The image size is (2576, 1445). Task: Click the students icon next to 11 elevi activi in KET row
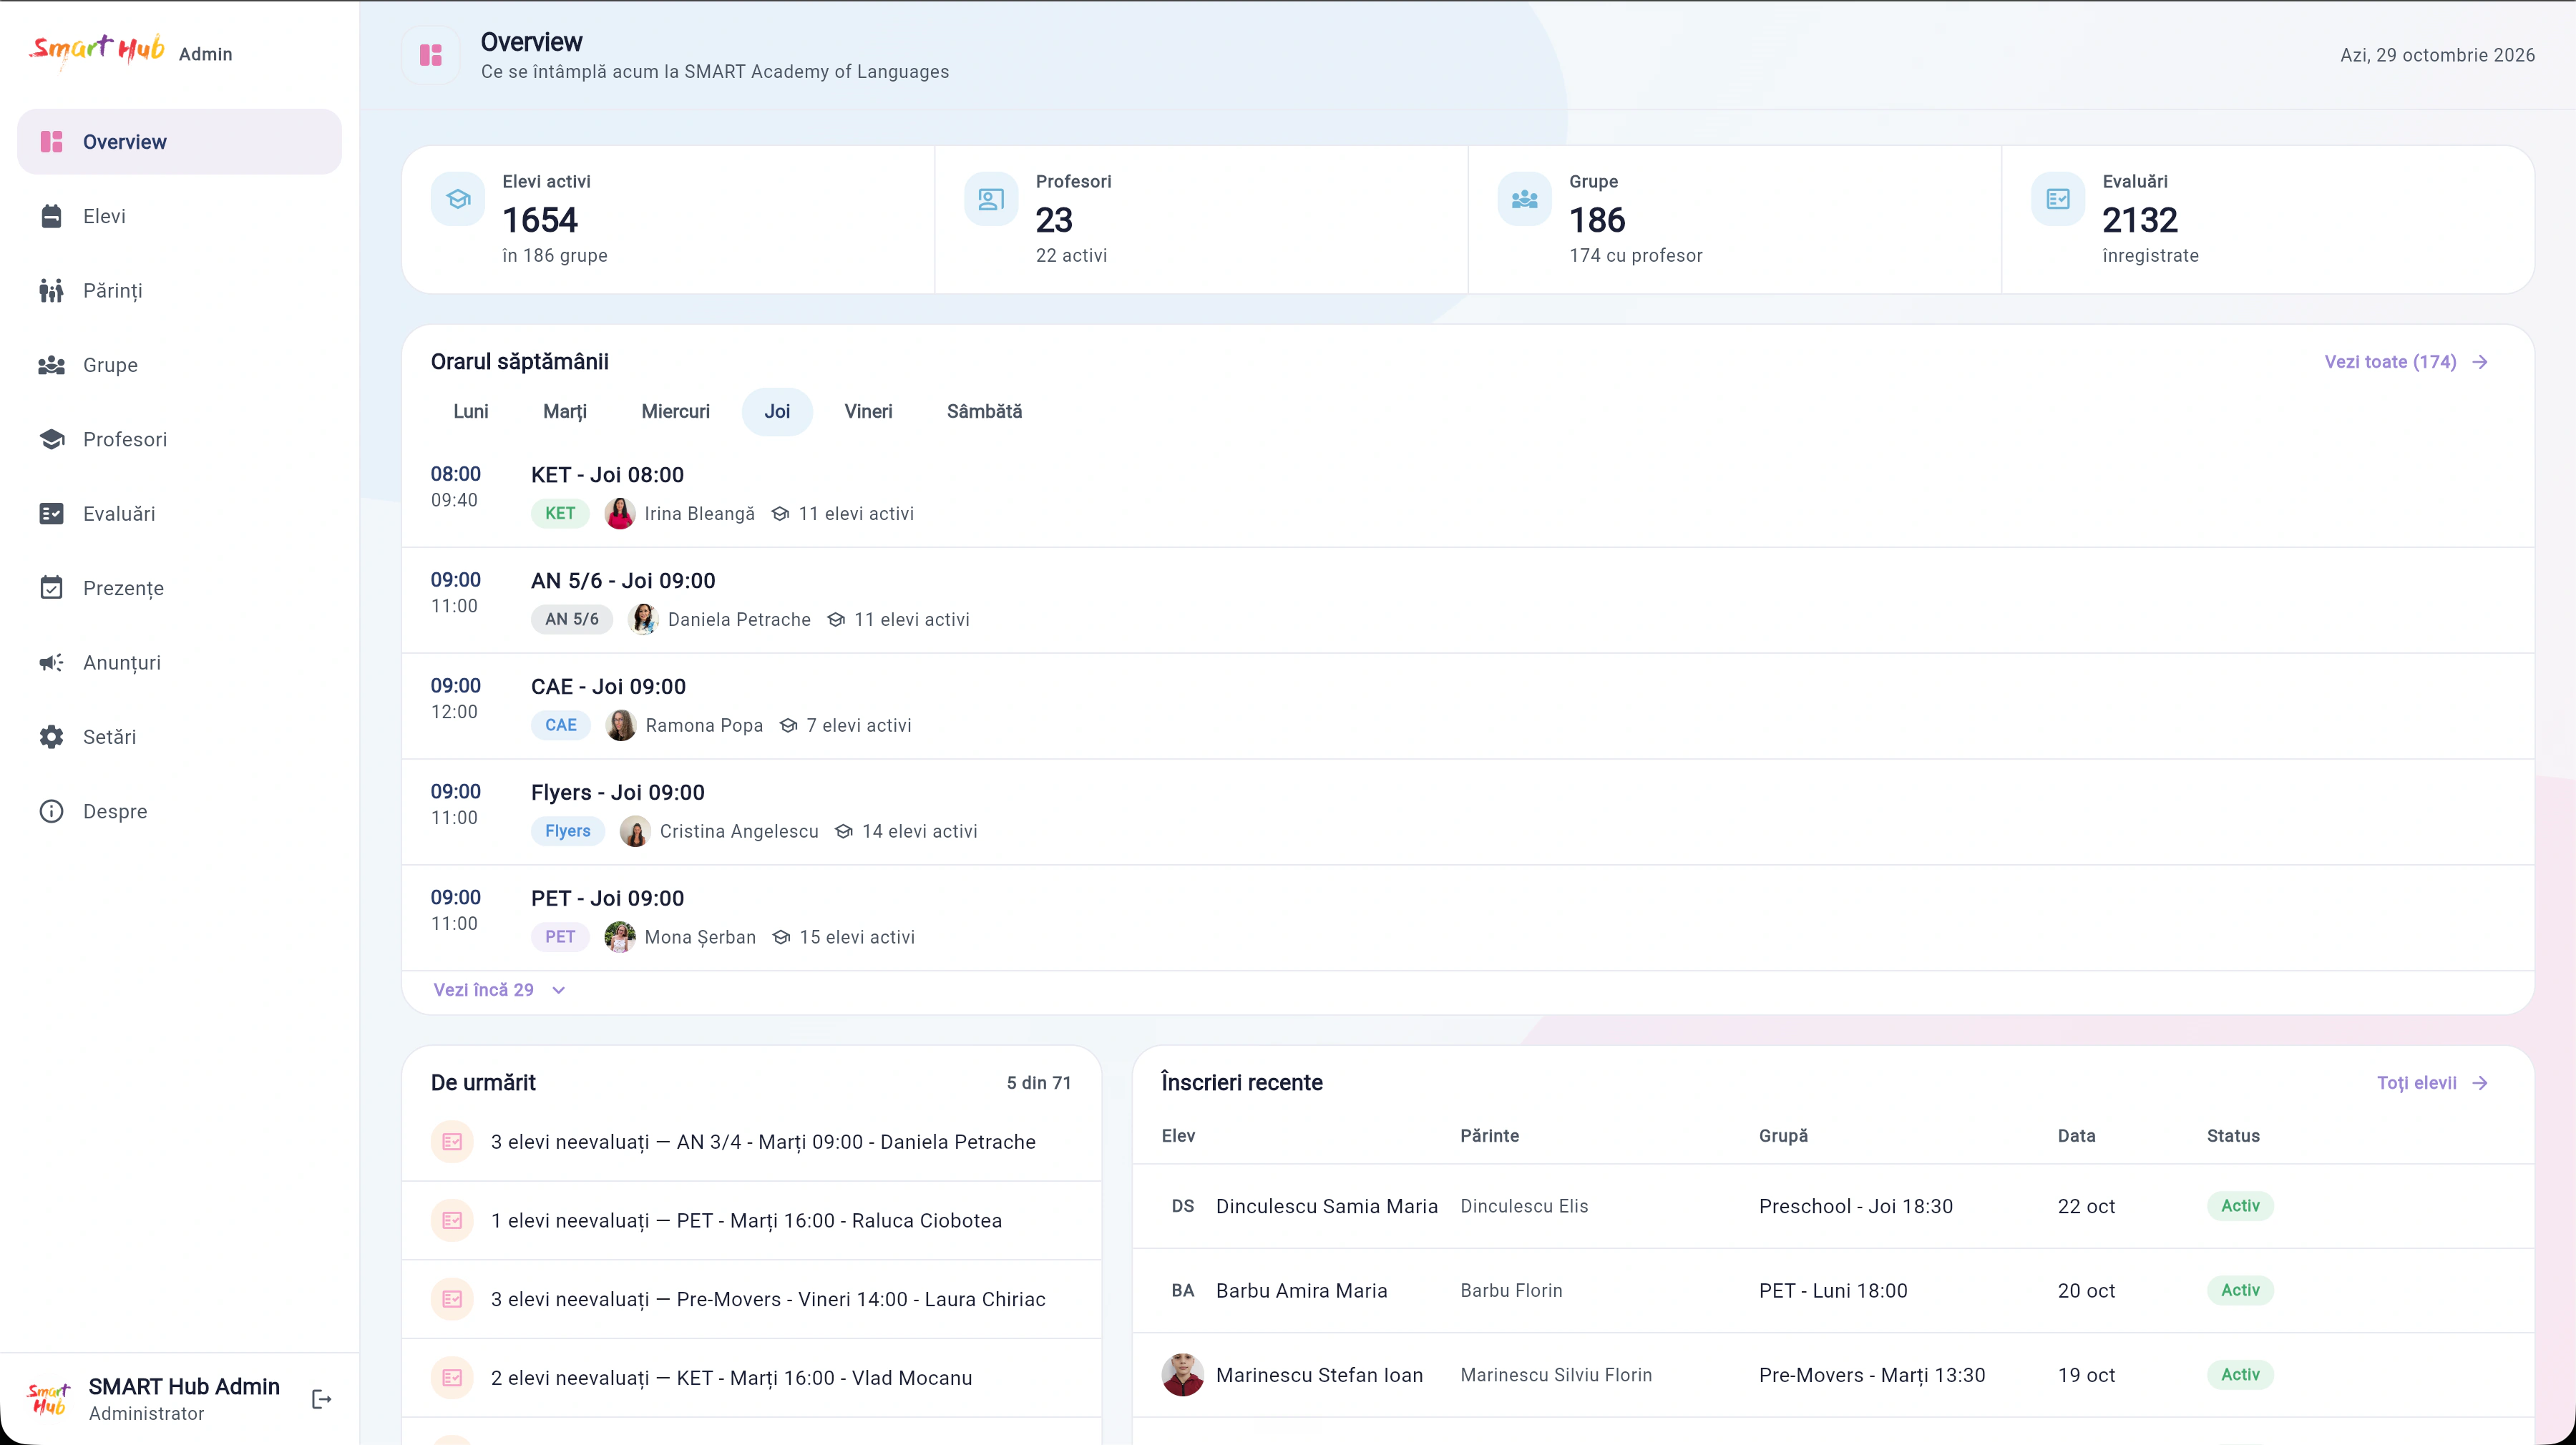(x=780, y=514)
